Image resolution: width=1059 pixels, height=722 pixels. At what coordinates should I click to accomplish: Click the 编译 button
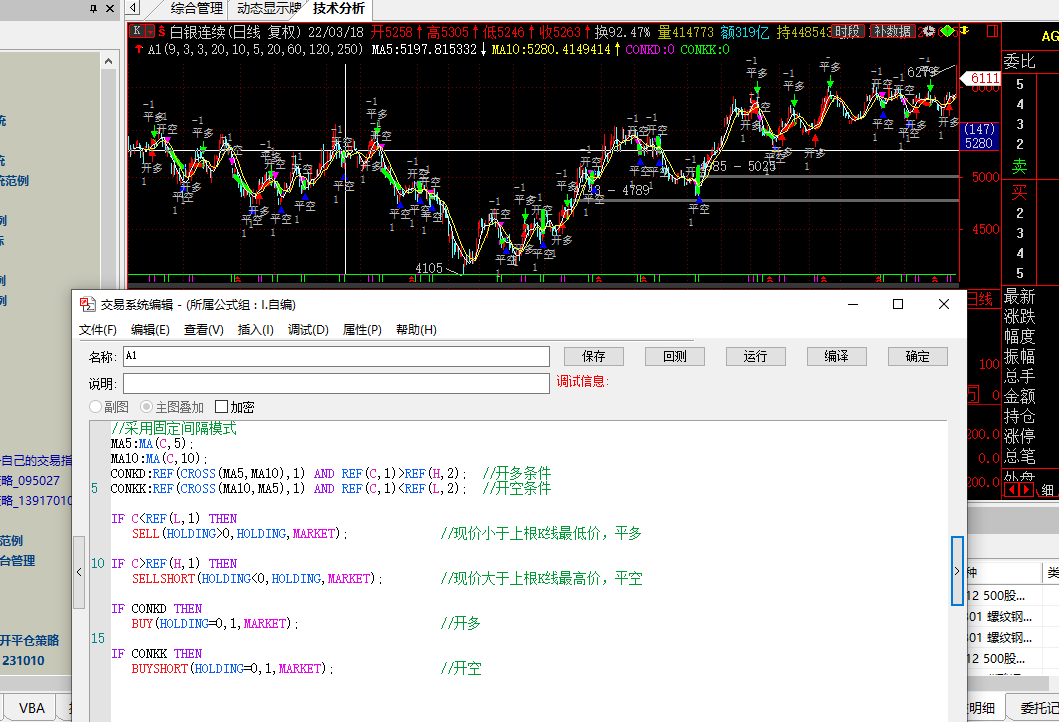click(x=837, y=357)
